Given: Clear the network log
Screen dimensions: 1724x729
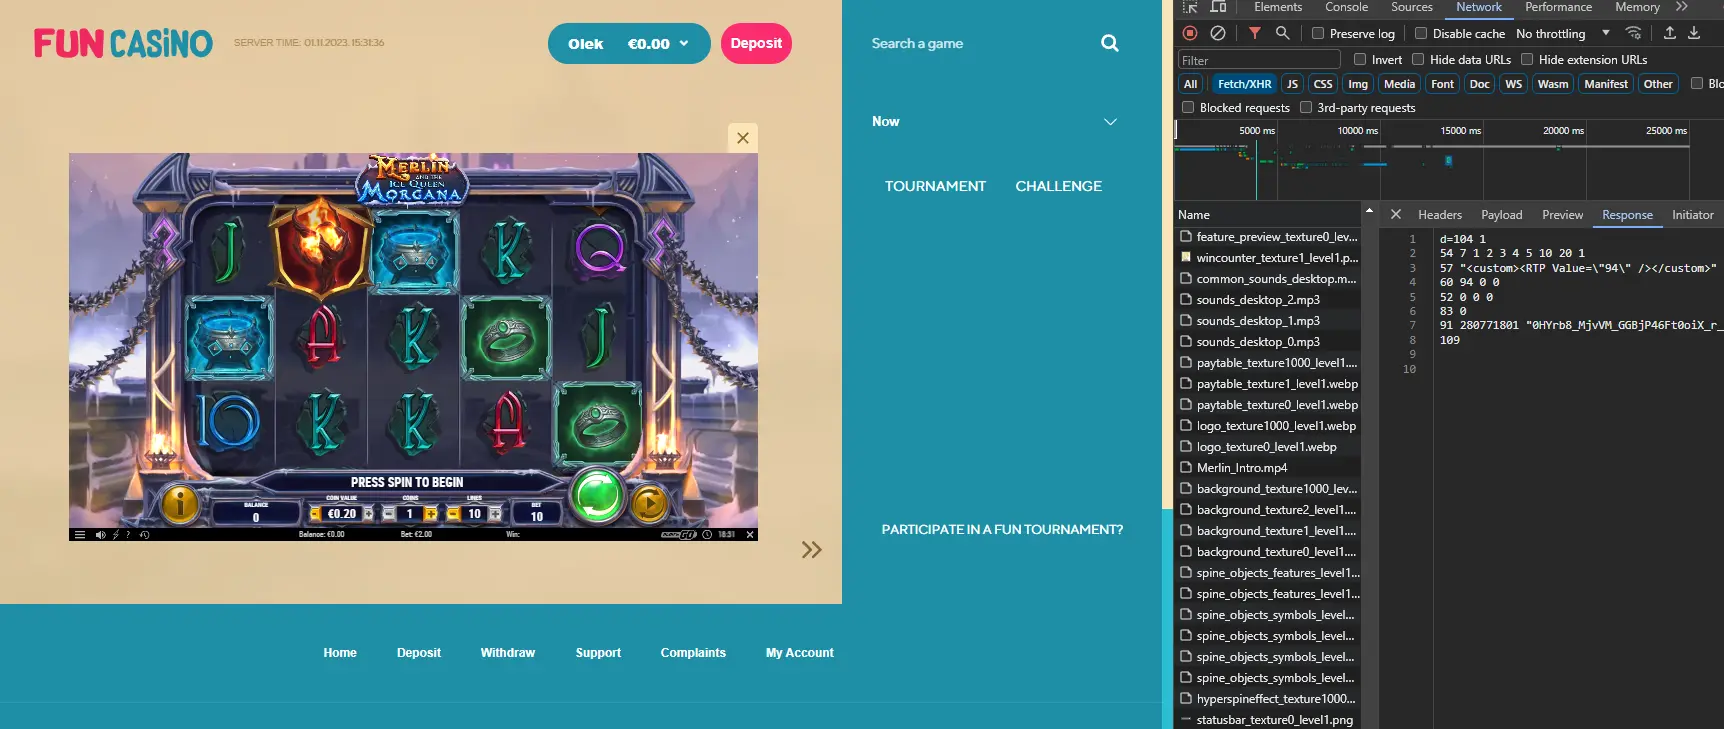Looking at the screenshot, I should pyautogui.click(x=1218, y=33).
